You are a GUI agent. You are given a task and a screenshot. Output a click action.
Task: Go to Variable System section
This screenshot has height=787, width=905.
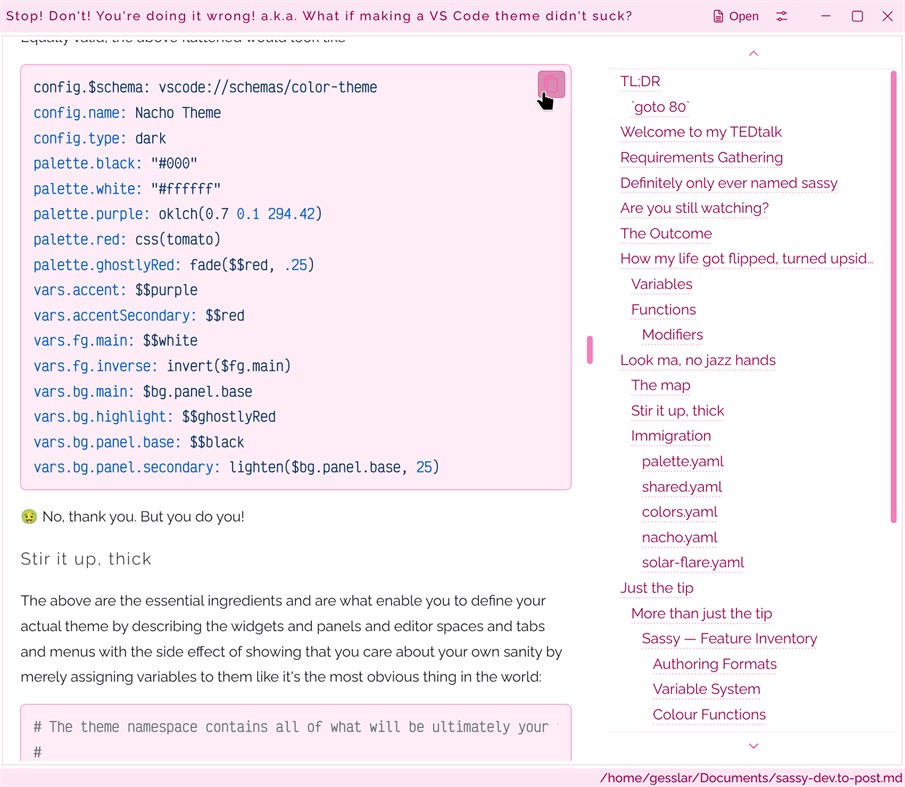coord(706,689)
